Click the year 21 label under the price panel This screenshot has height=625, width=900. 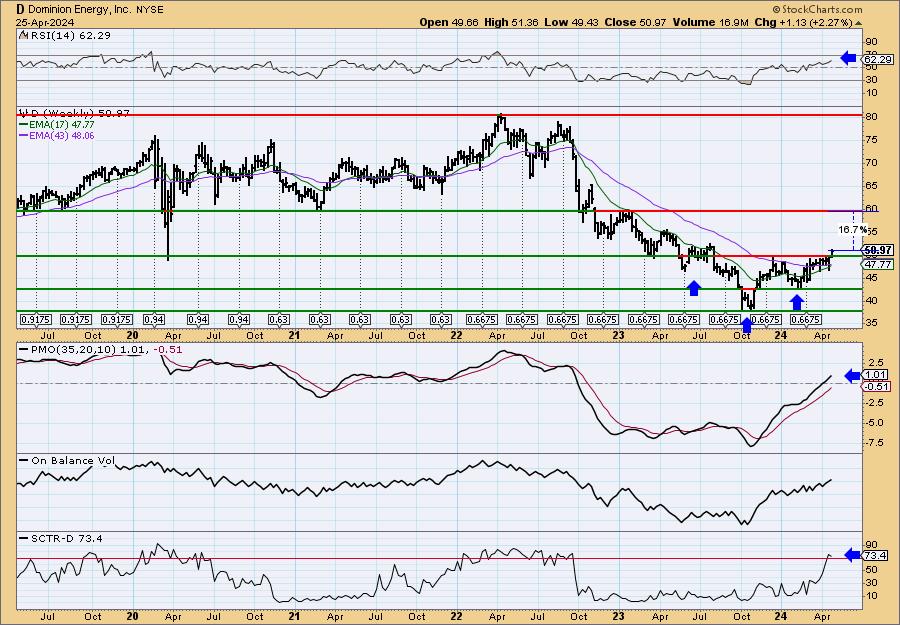point(294,335)
